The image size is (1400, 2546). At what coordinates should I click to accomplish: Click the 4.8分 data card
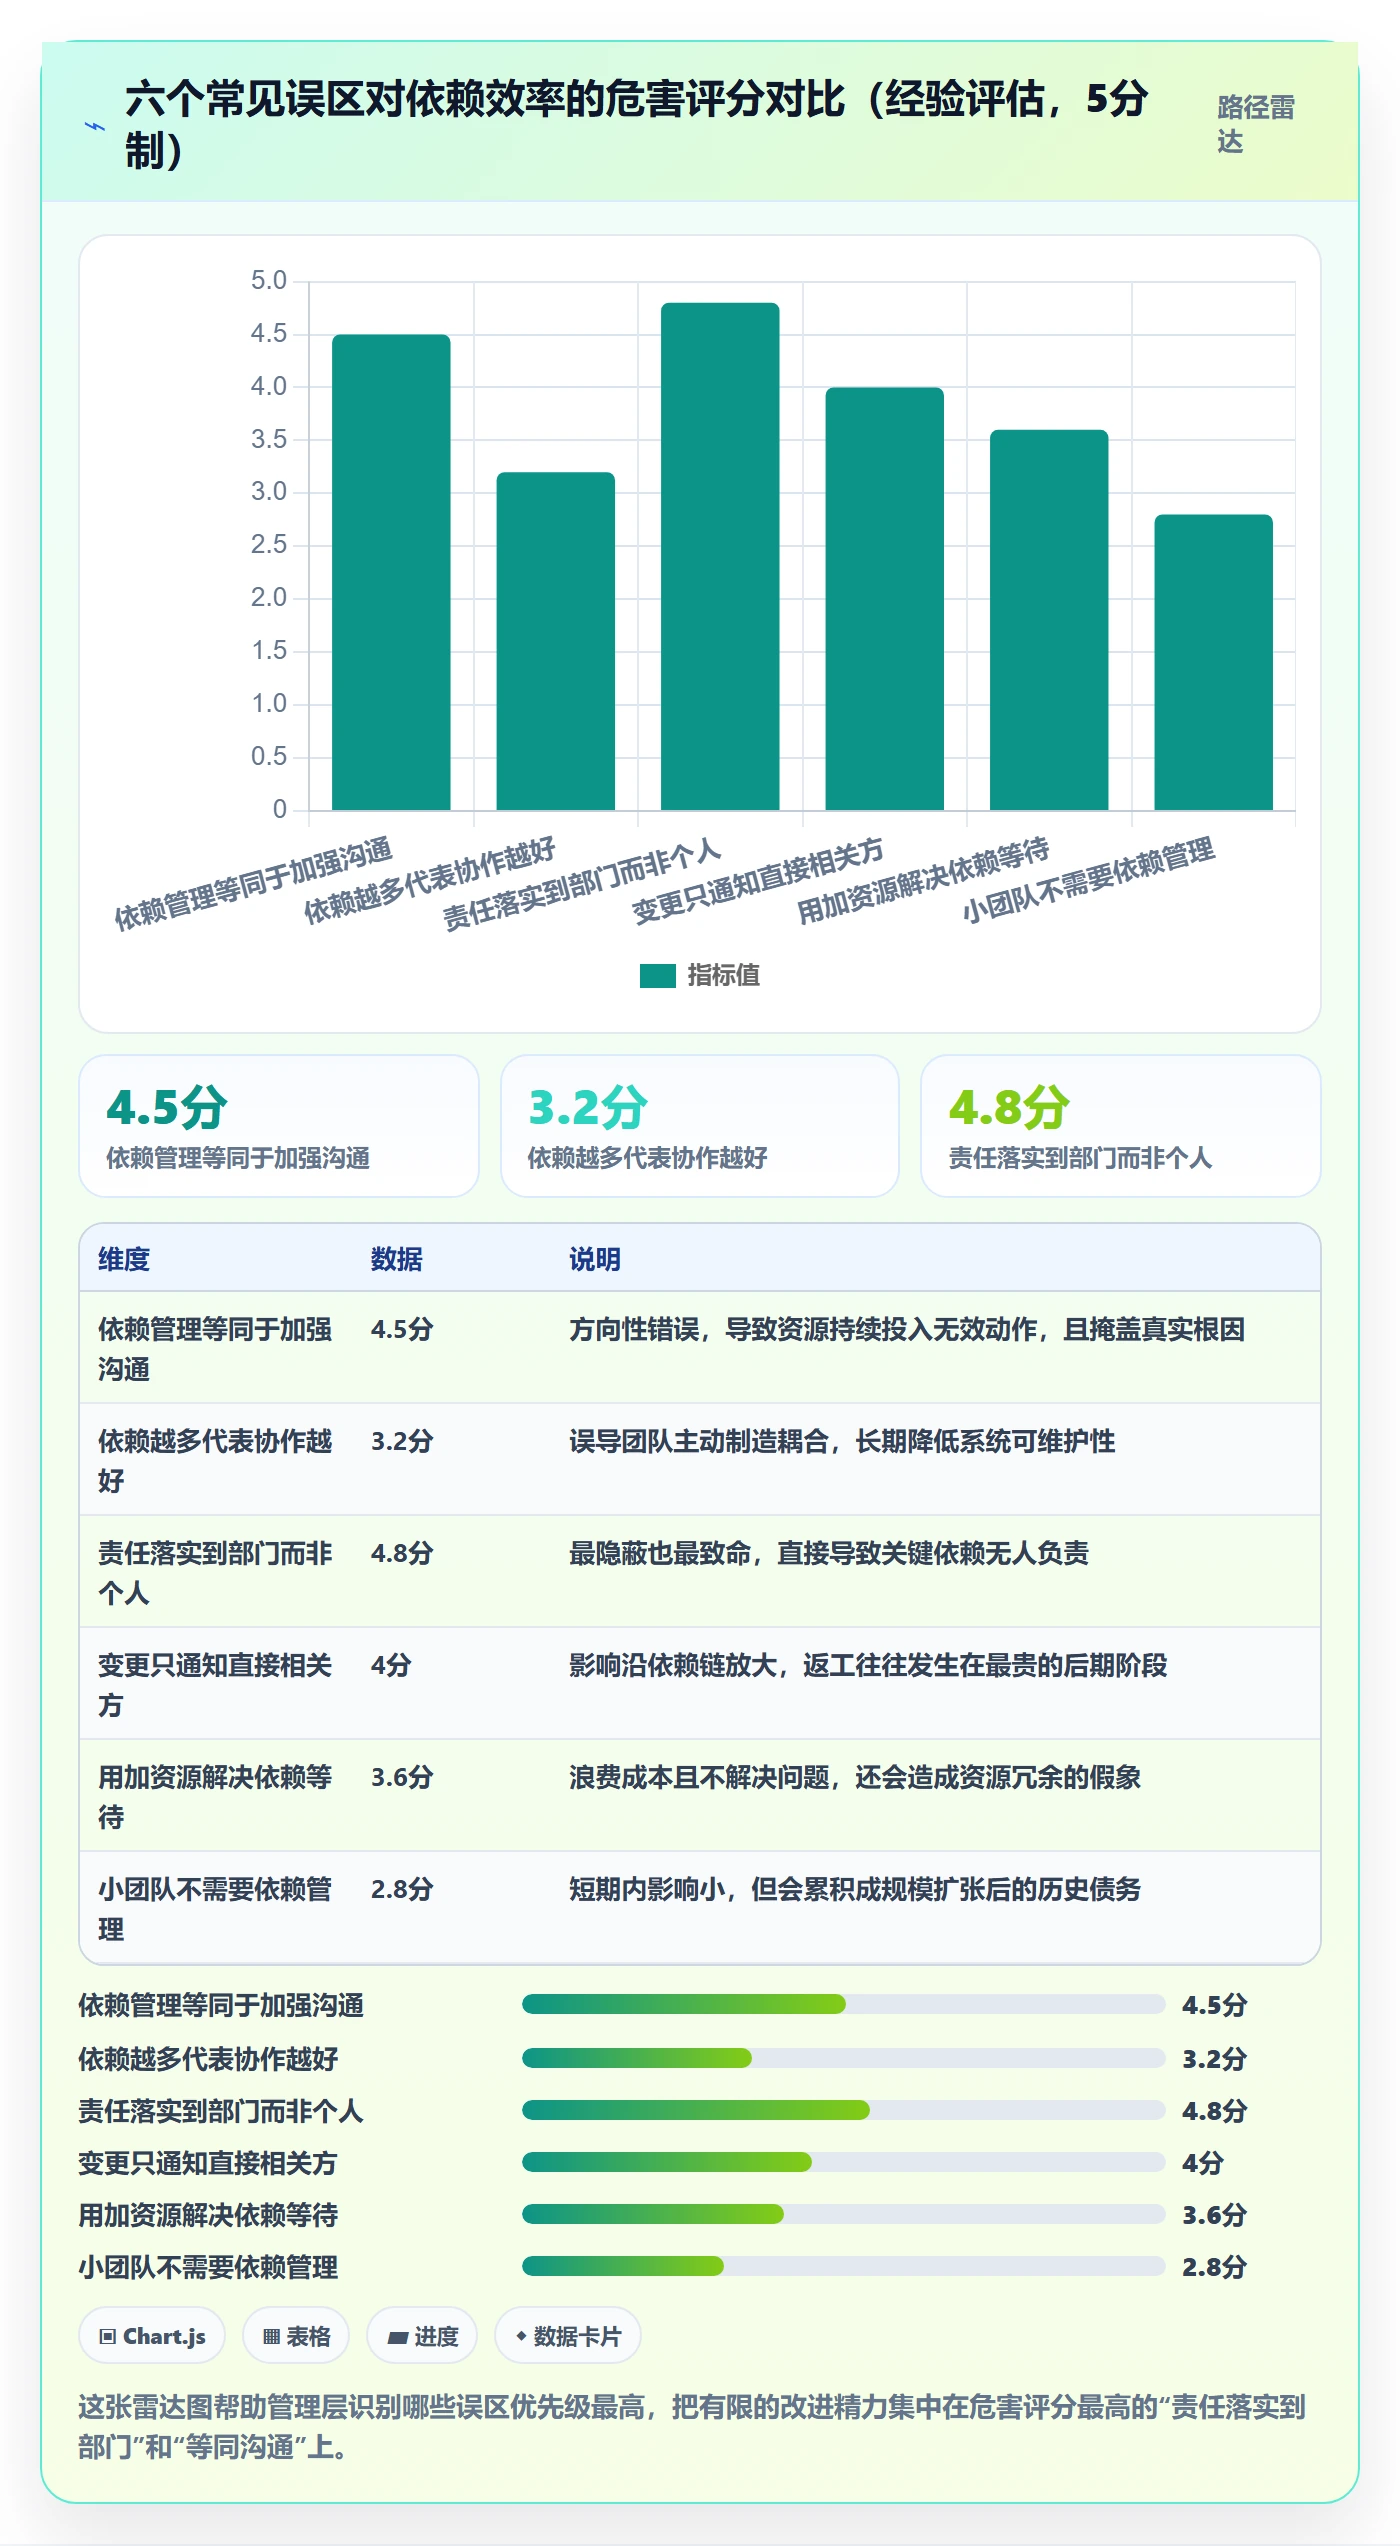(1121, 1126)
